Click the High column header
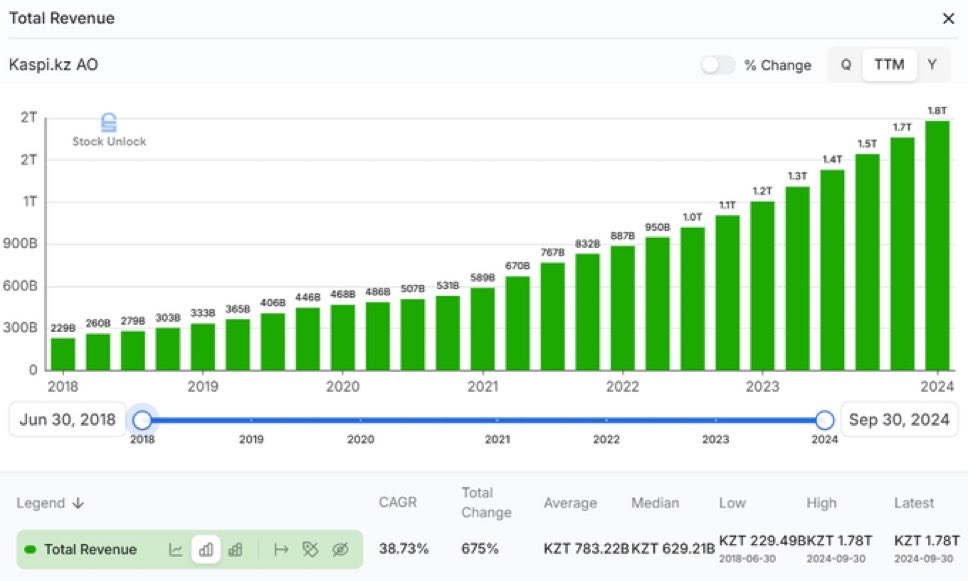Image resolution: width=968 pixels, height=581 pixels. 821,503
